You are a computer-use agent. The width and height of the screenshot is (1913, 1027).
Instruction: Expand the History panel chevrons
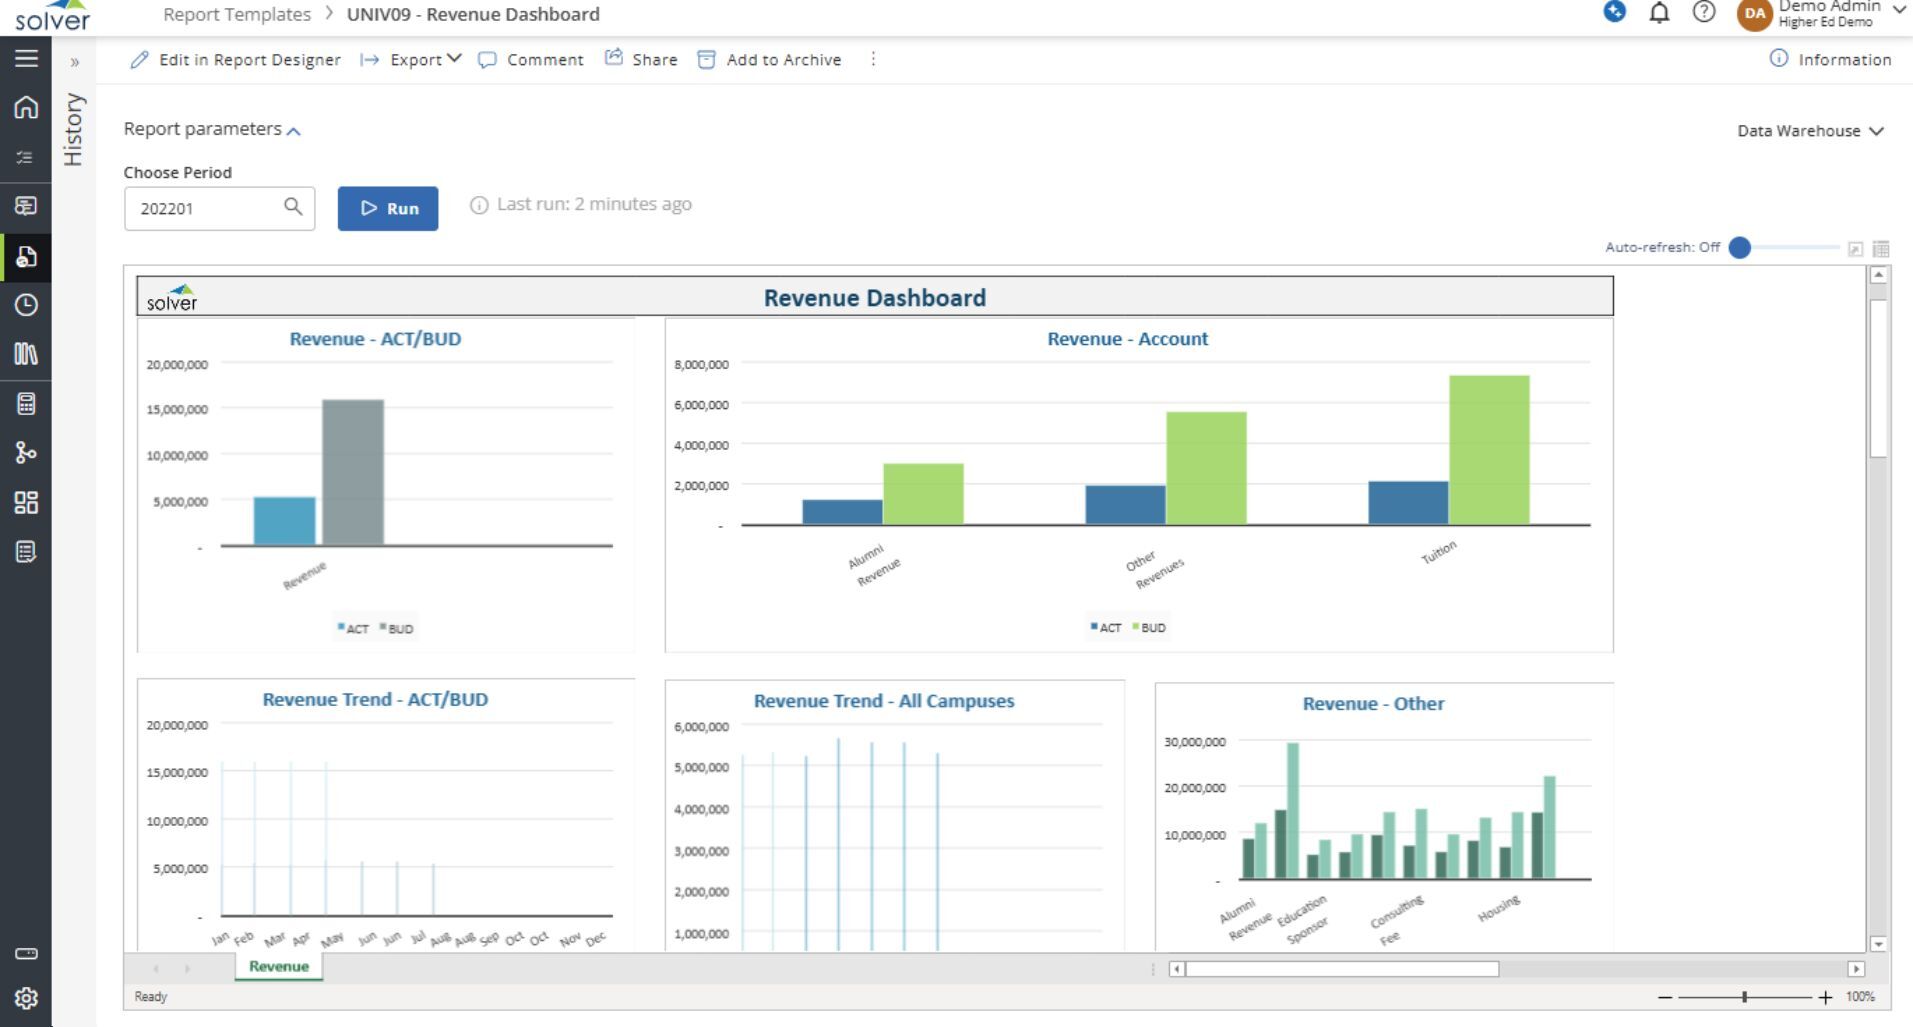click(74, 62)
